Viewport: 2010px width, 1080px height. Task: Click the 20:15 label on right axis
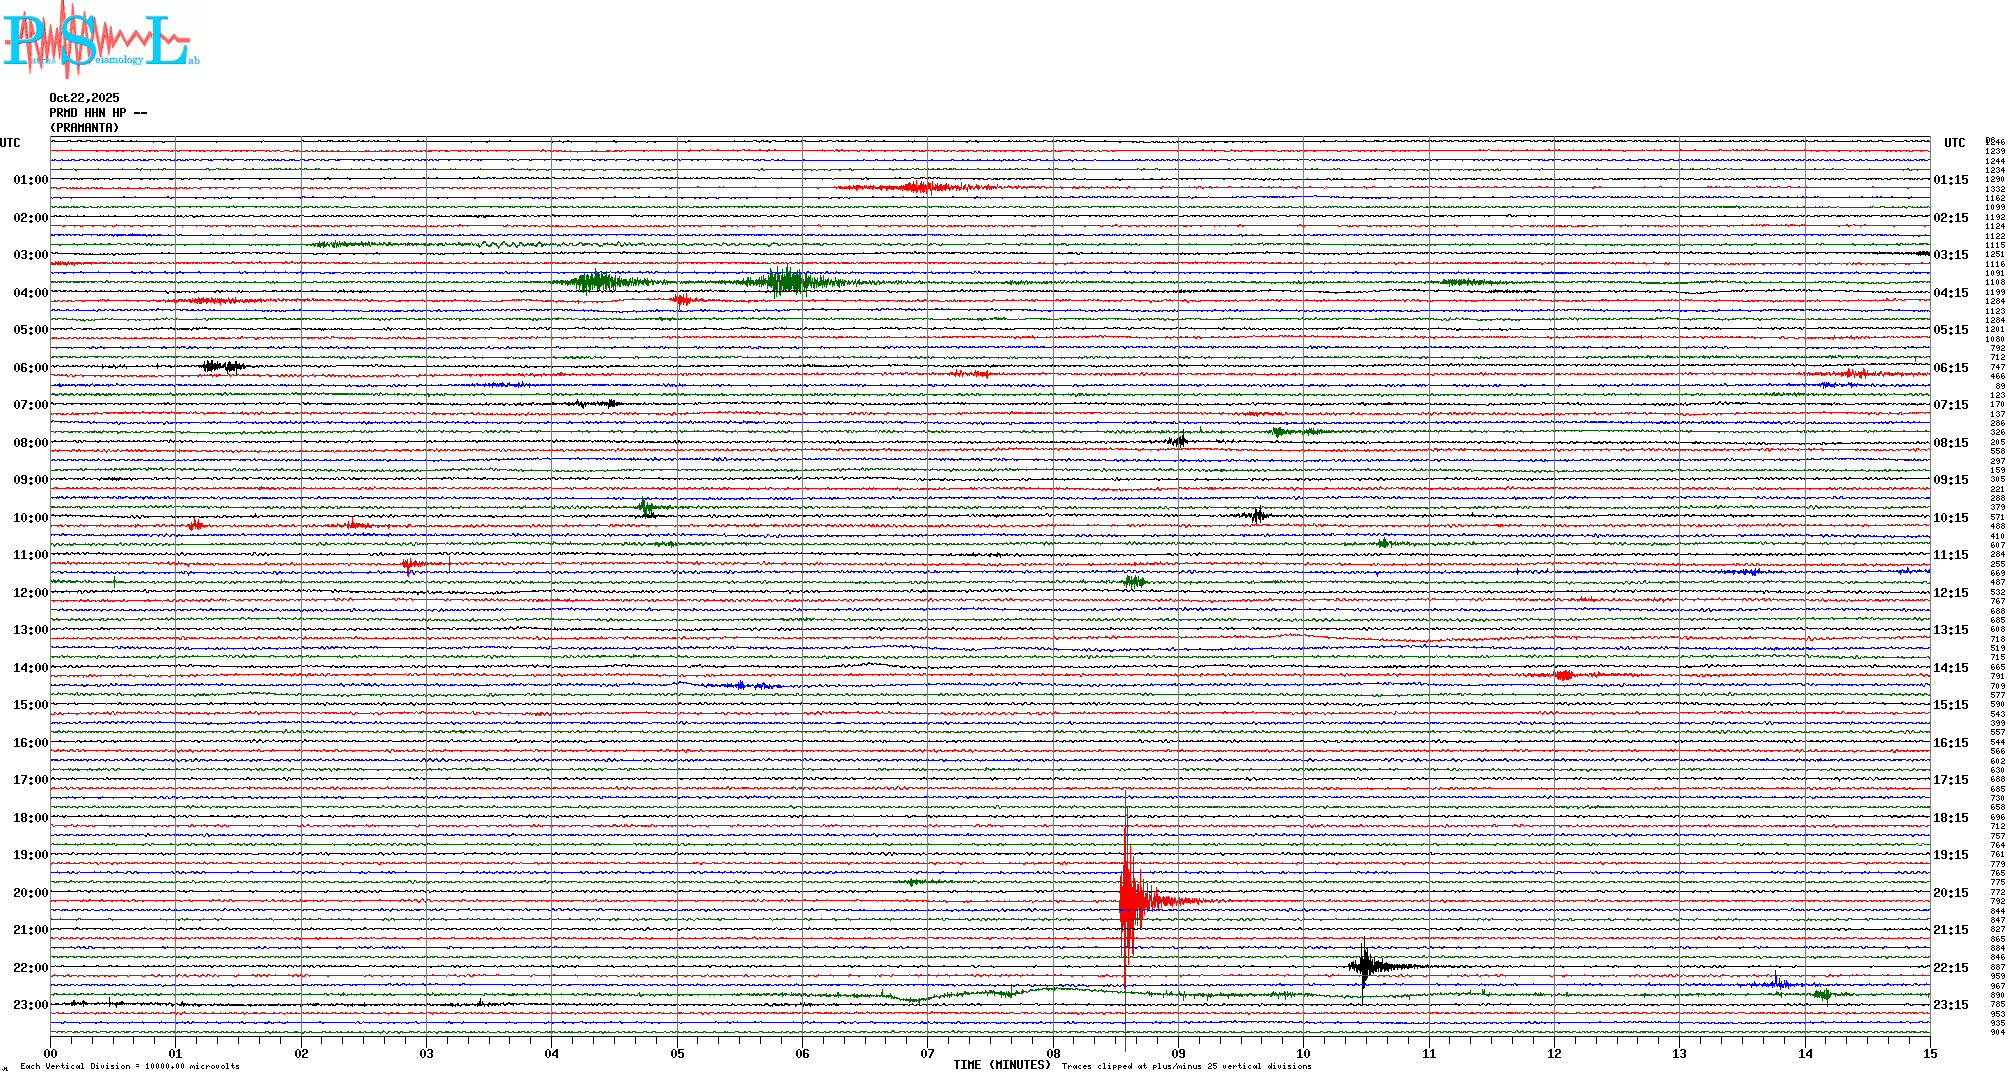point(1950,893)
